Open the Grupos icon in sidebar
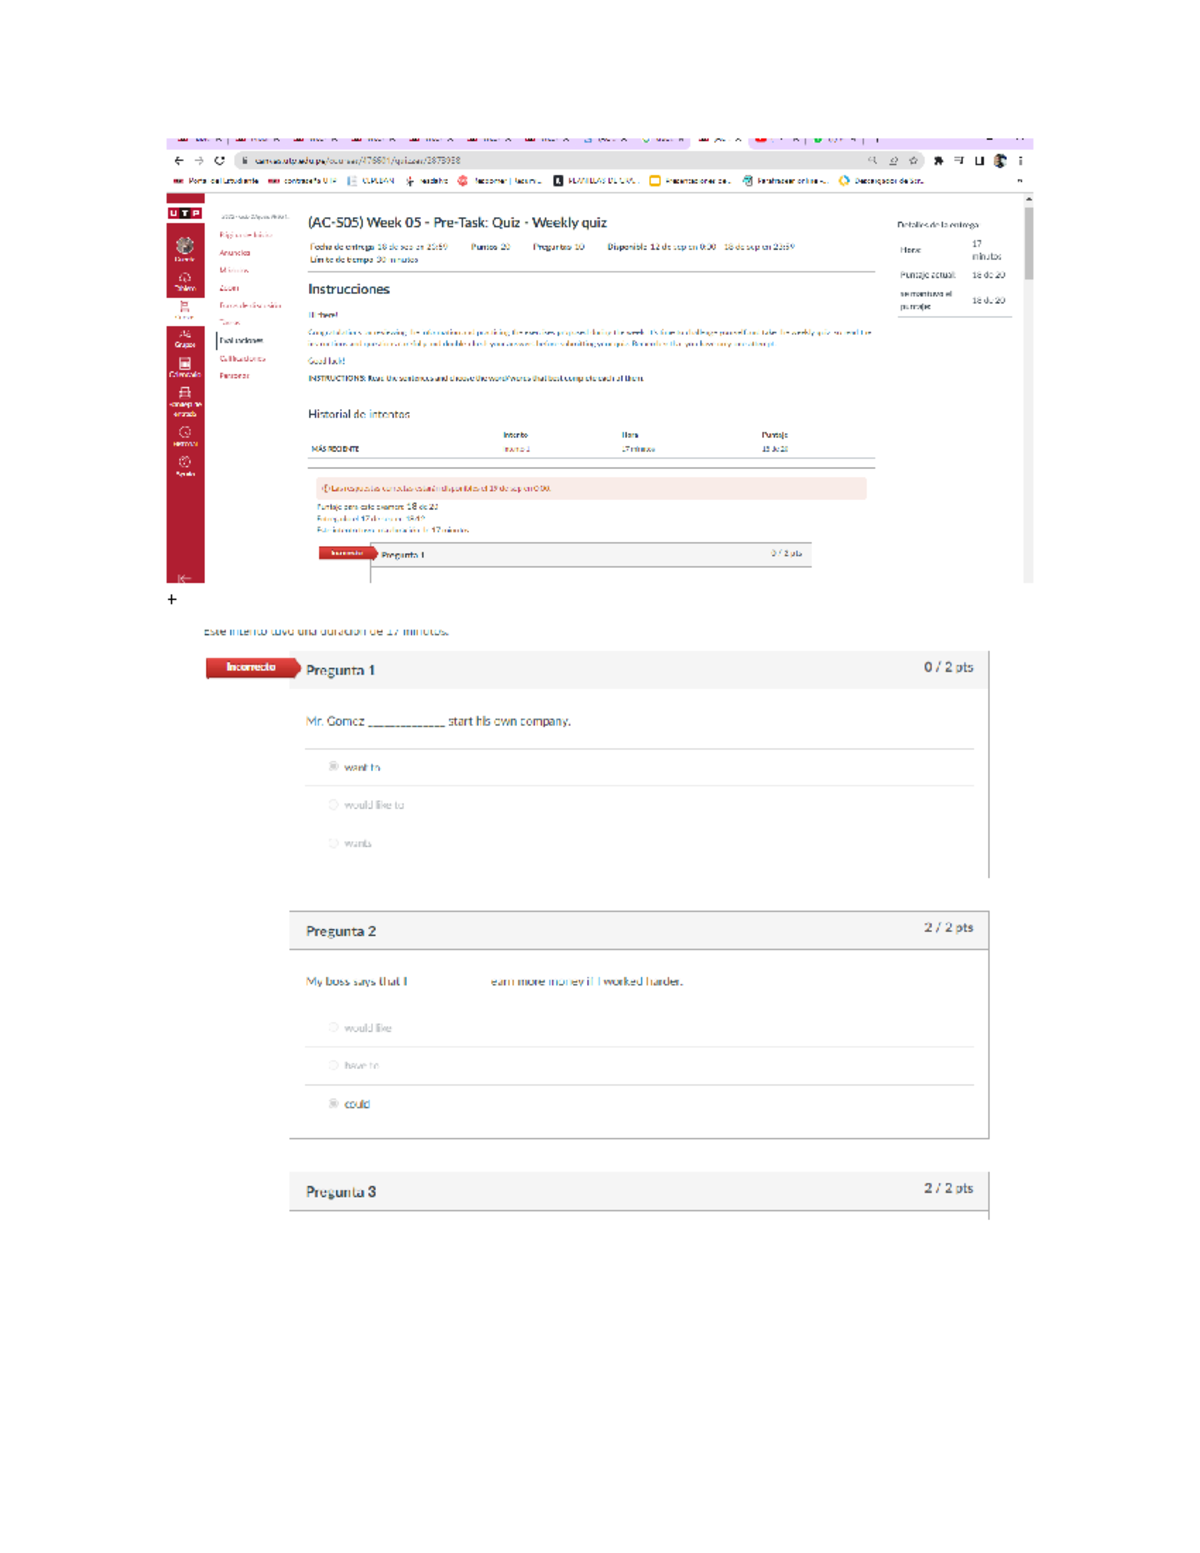Screen dimensions: 1200x1553 (x=185, y=338)
